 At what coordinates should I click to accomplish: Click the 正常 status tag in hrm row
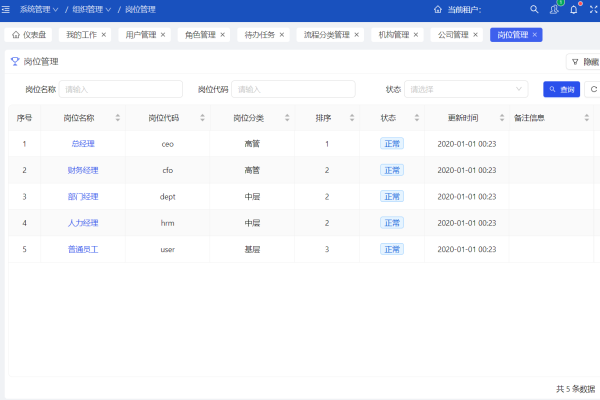click(392, 223)
